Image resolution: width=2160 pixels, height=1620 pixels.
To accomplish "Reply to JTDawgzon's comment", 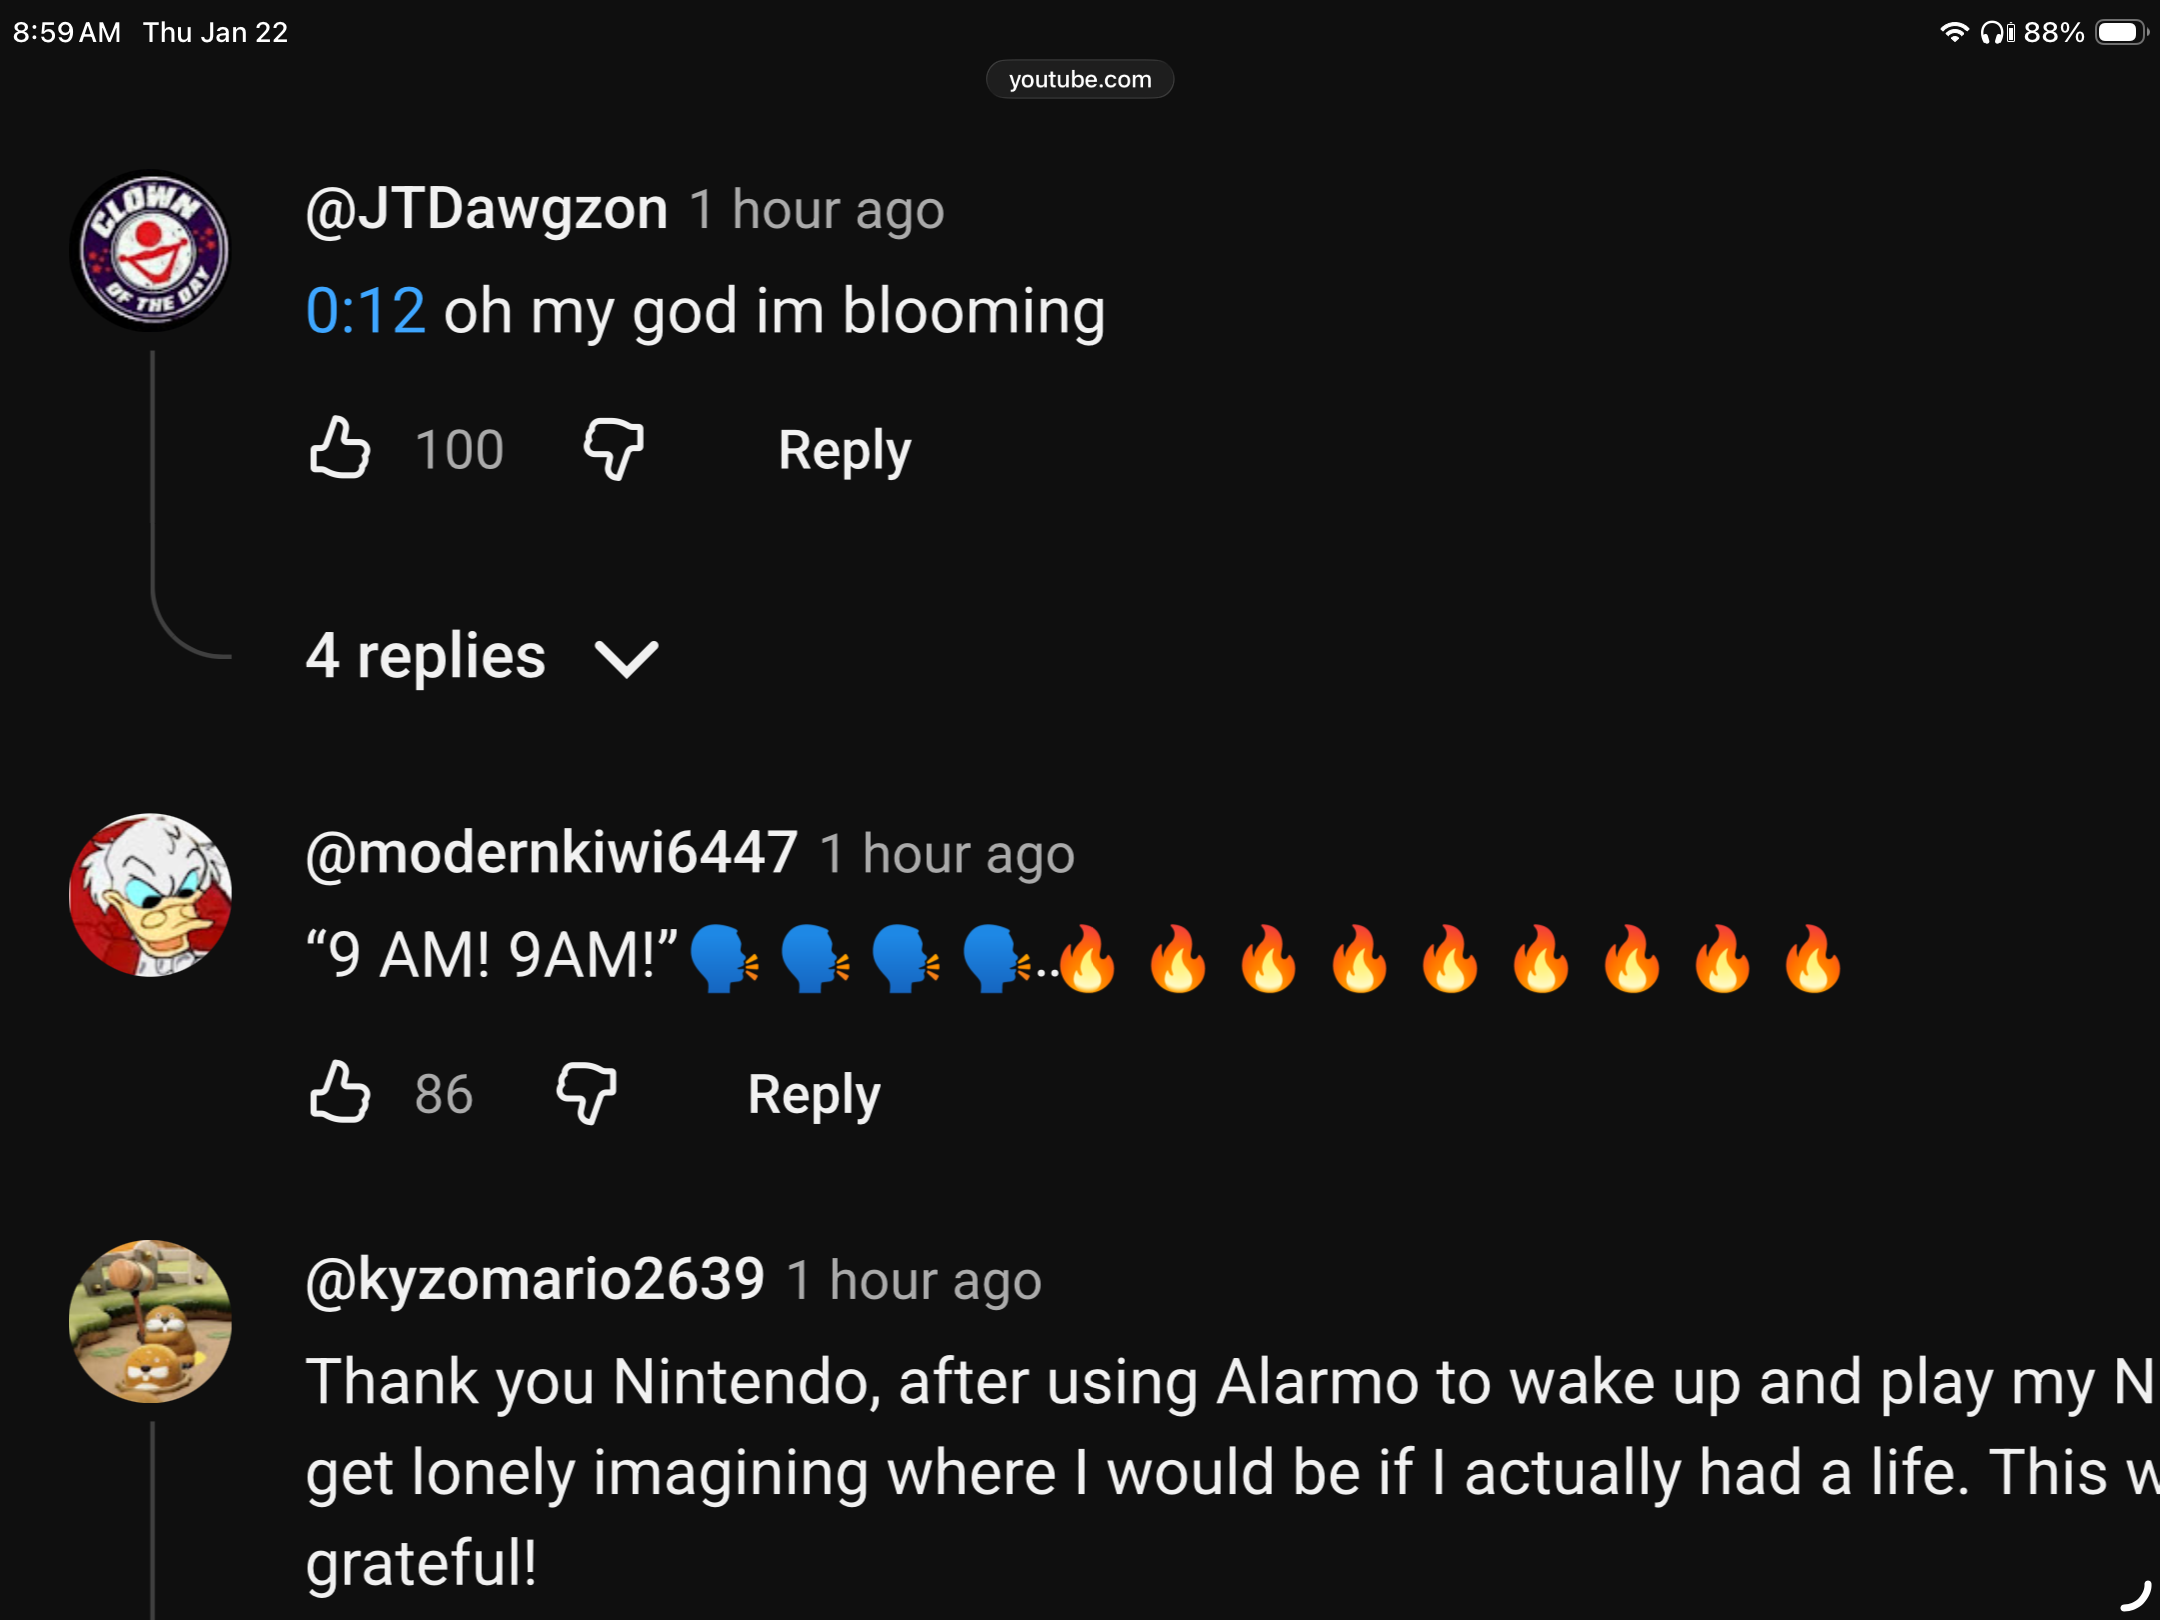I will (x=844, y=450).
